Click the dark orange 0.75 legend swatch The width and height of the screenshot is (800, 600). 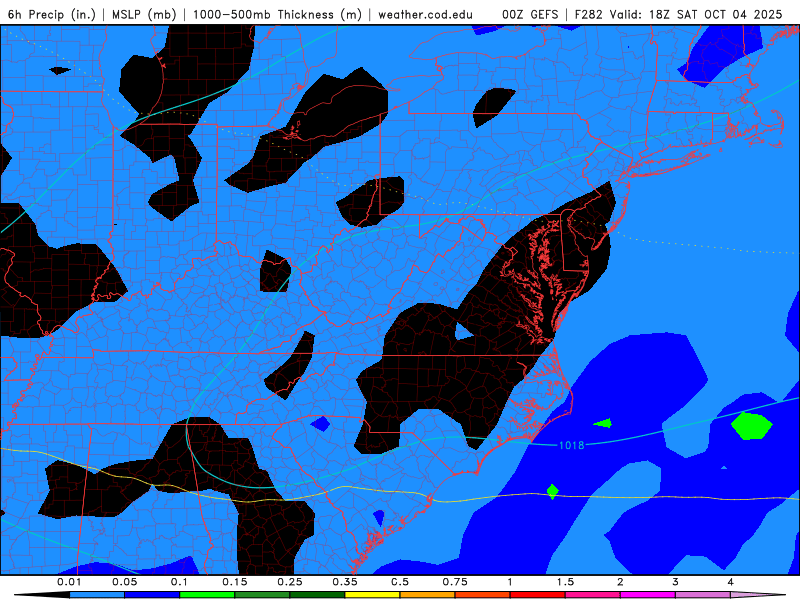click(x=483, y=595)
